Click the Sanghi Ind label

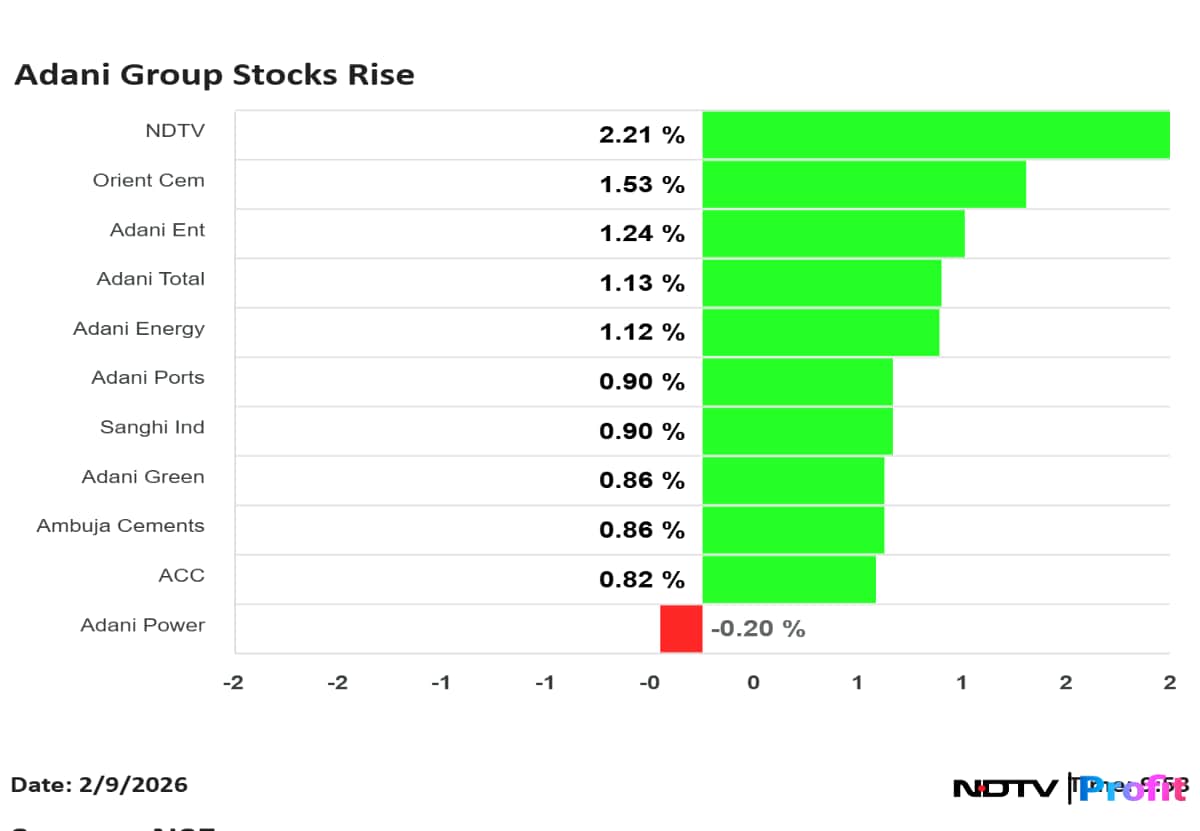(152, 427)
